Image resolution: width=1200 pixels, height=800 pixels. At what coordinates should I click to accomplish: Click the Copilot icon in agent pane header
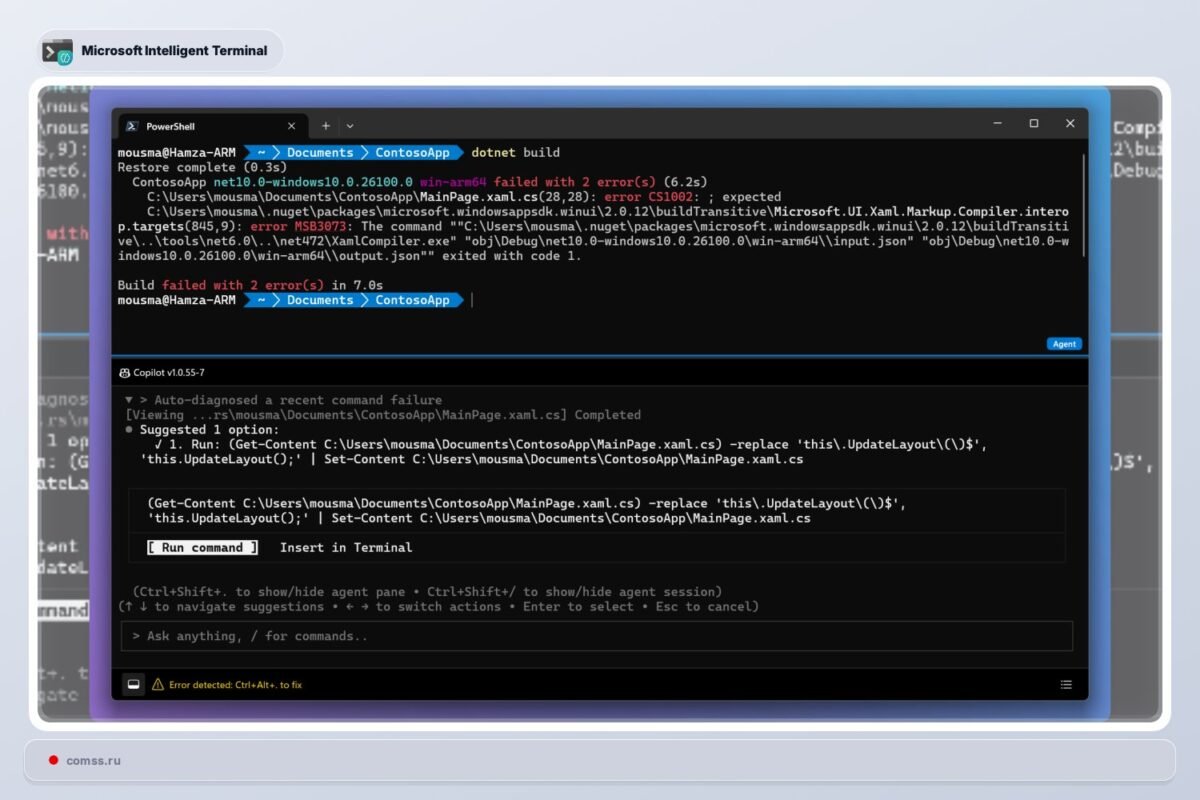click(124, 373)
